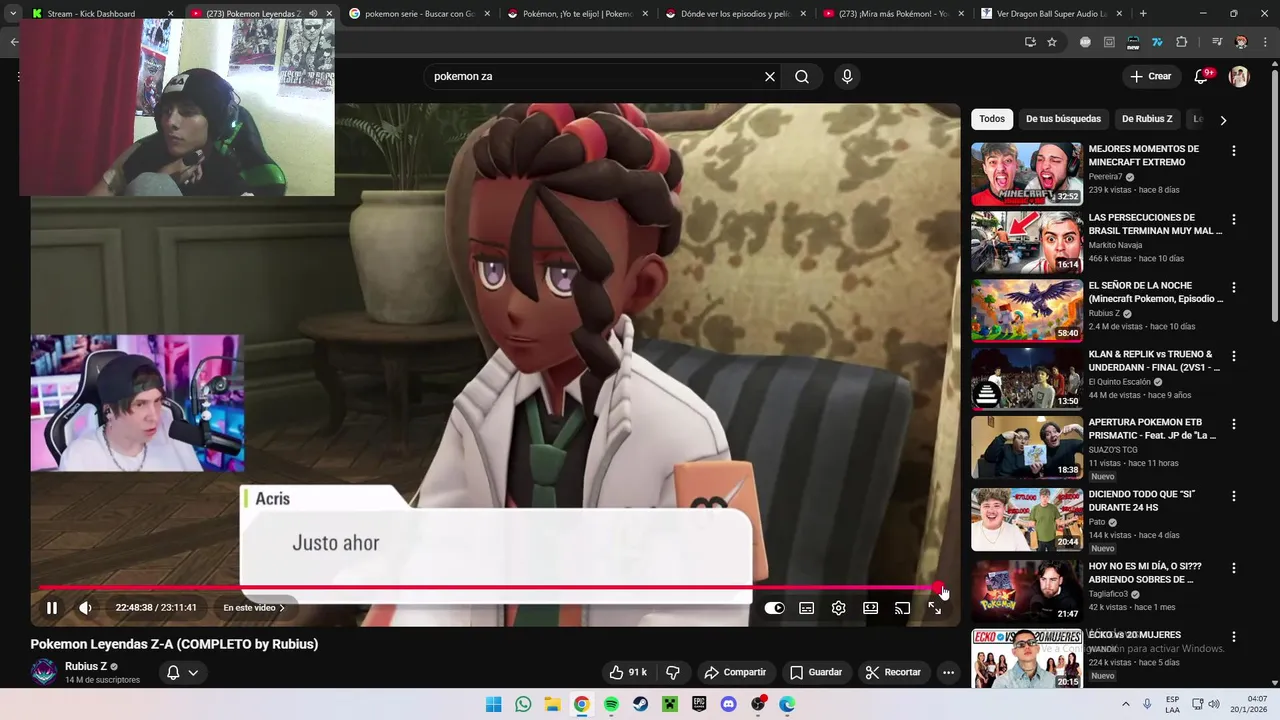Image resolution: width=1280 pixels, height=720 pixels.
Task: Click the Guardar save button
Action: pyautogui.click(x=816, y=673)
